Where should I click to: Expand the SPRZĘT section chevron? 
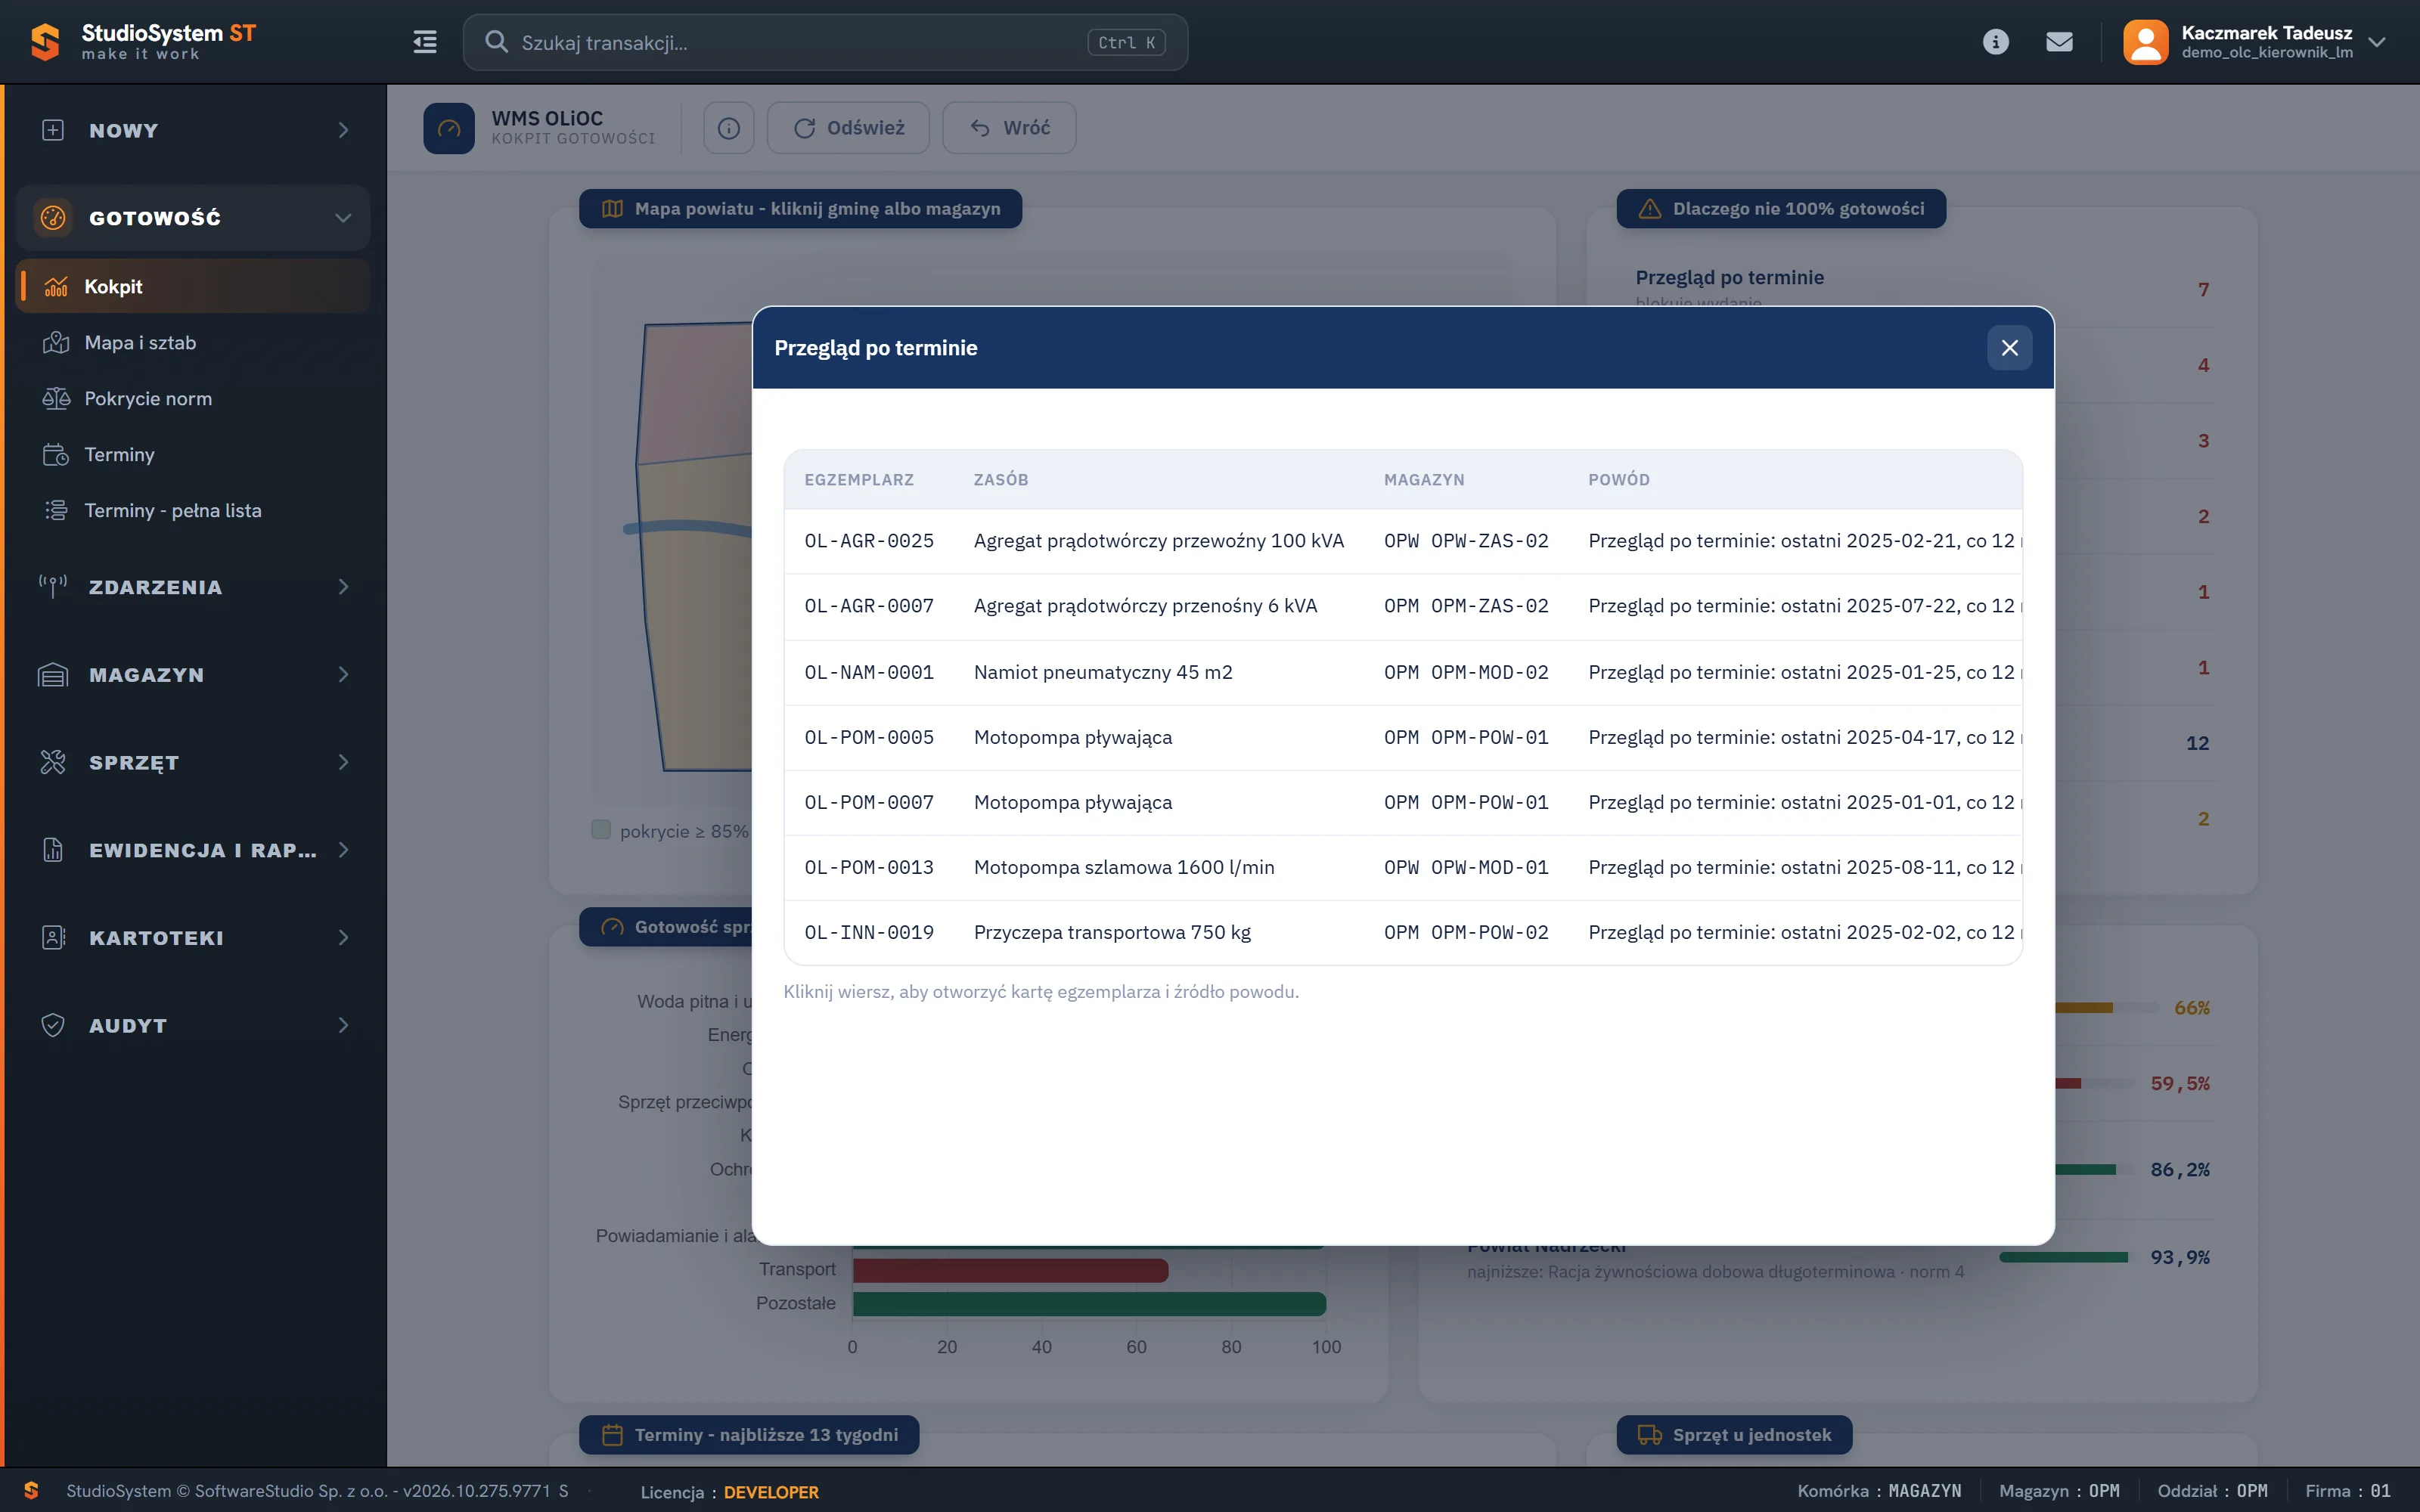pyautogui.click(x=344, y=762)
